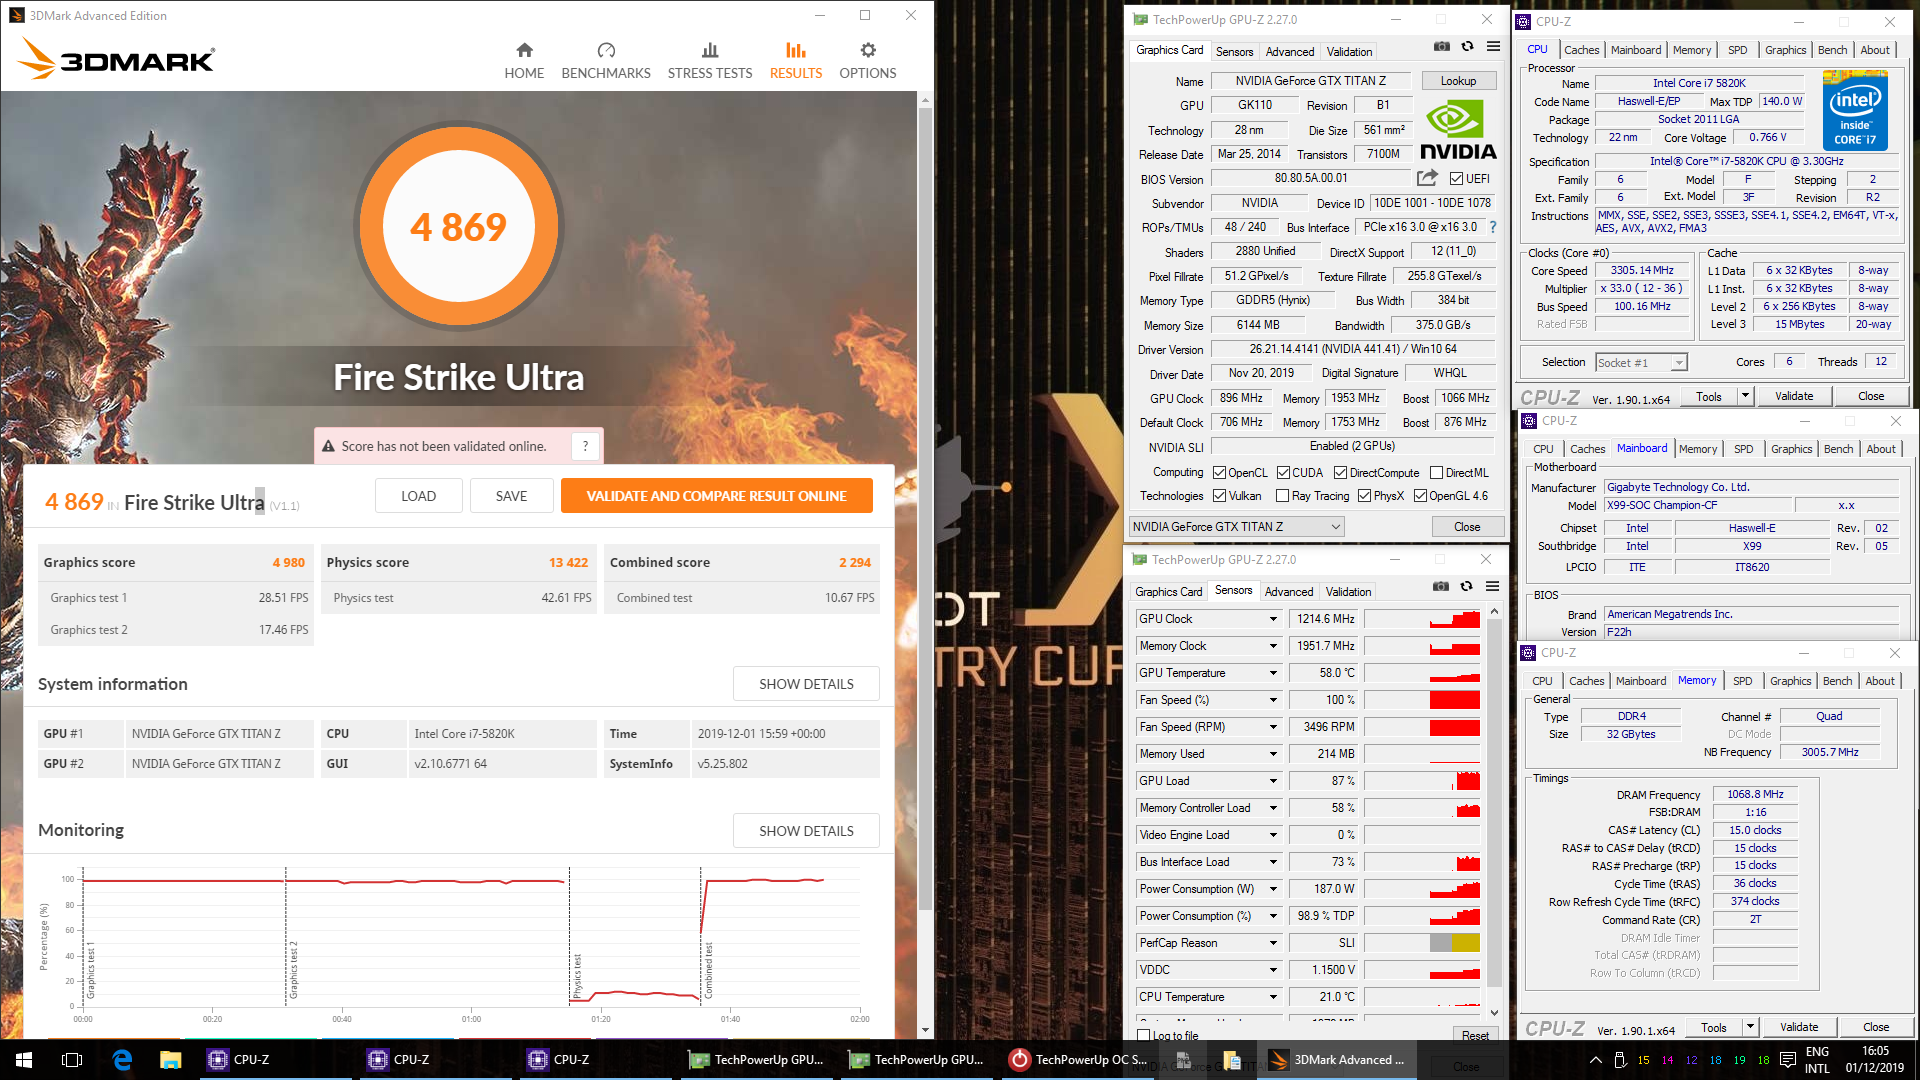The image size is (1920, 1080).
Task: Toggle the UEFI checkbox in GPU-Z
Action: [1456, 179]
